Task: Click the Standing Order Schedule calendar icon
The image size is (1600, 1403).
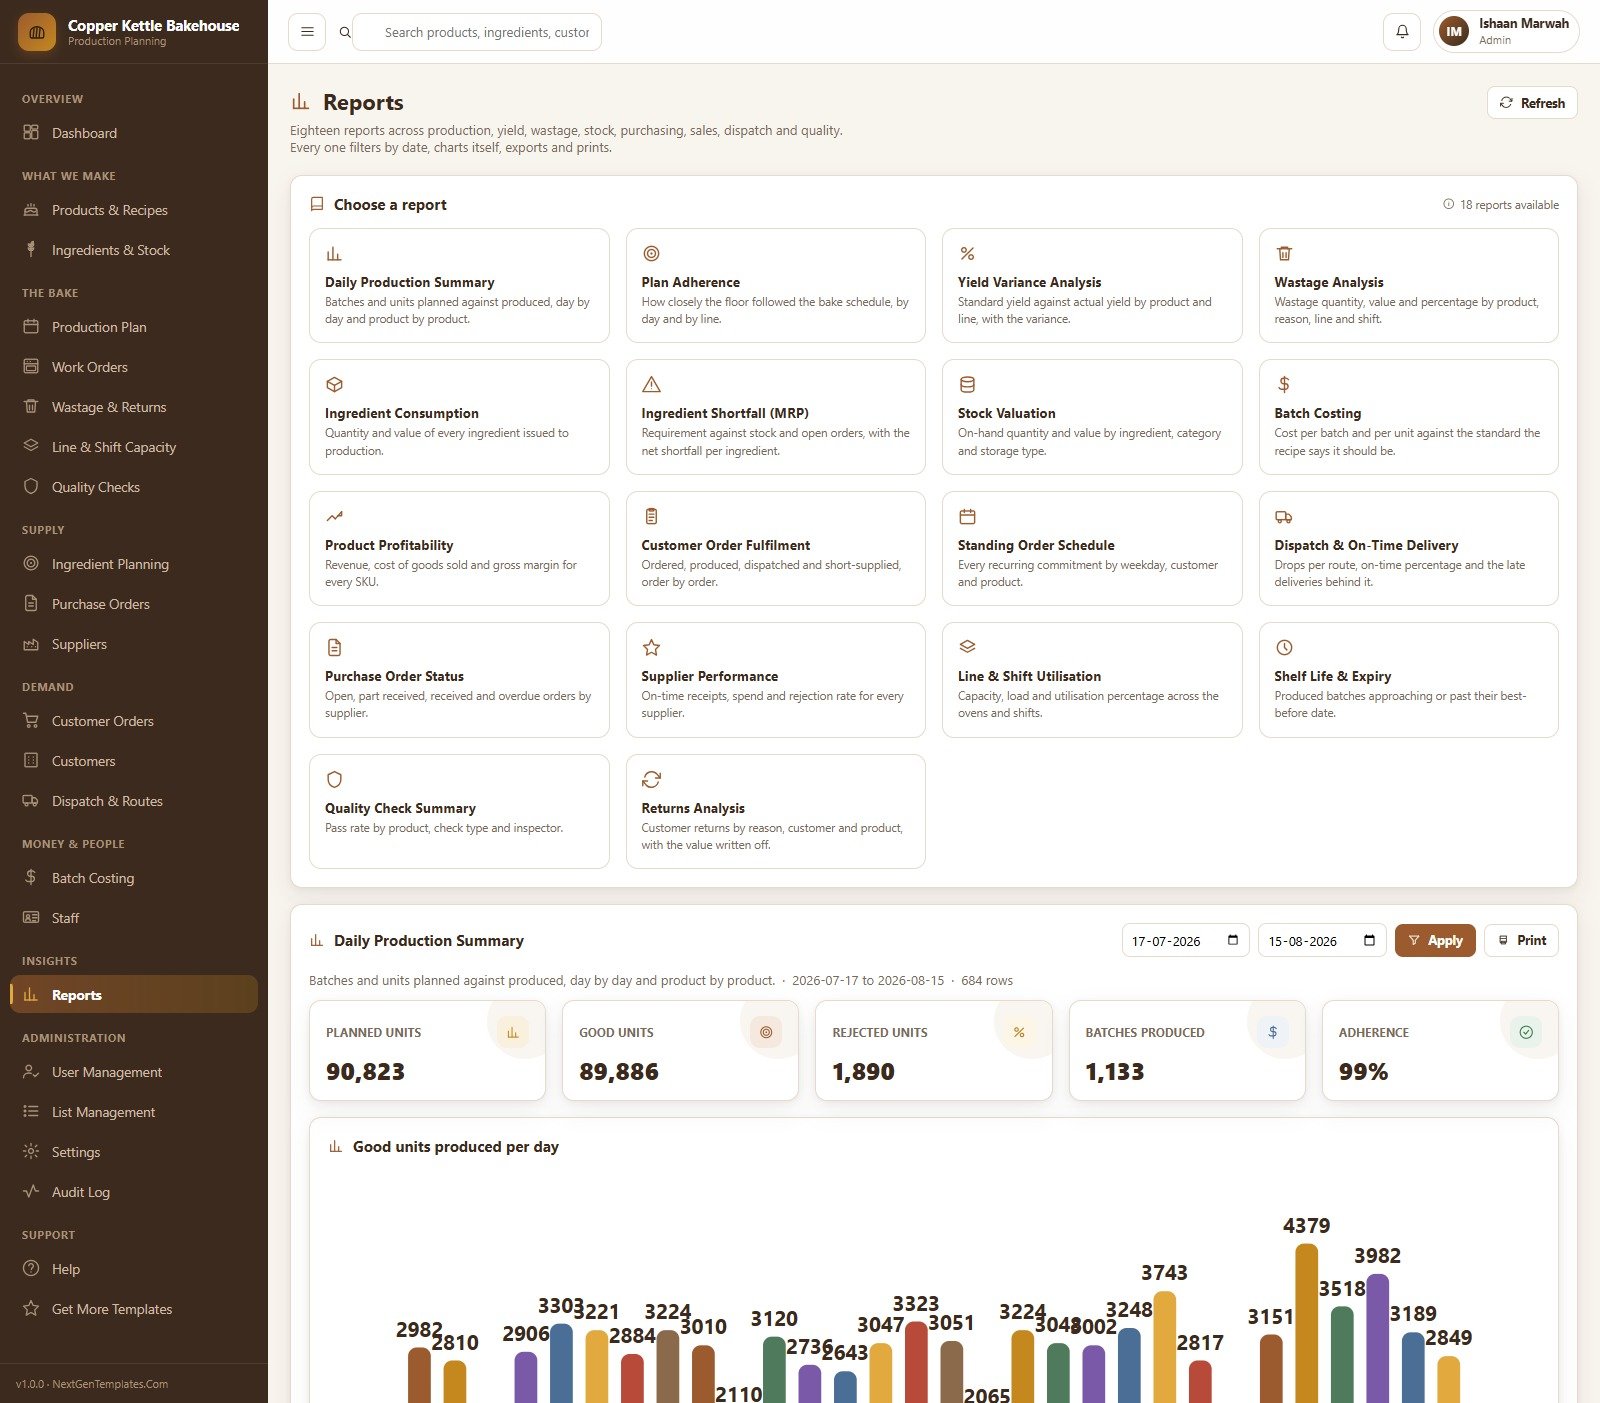Action: click(967, 517)
